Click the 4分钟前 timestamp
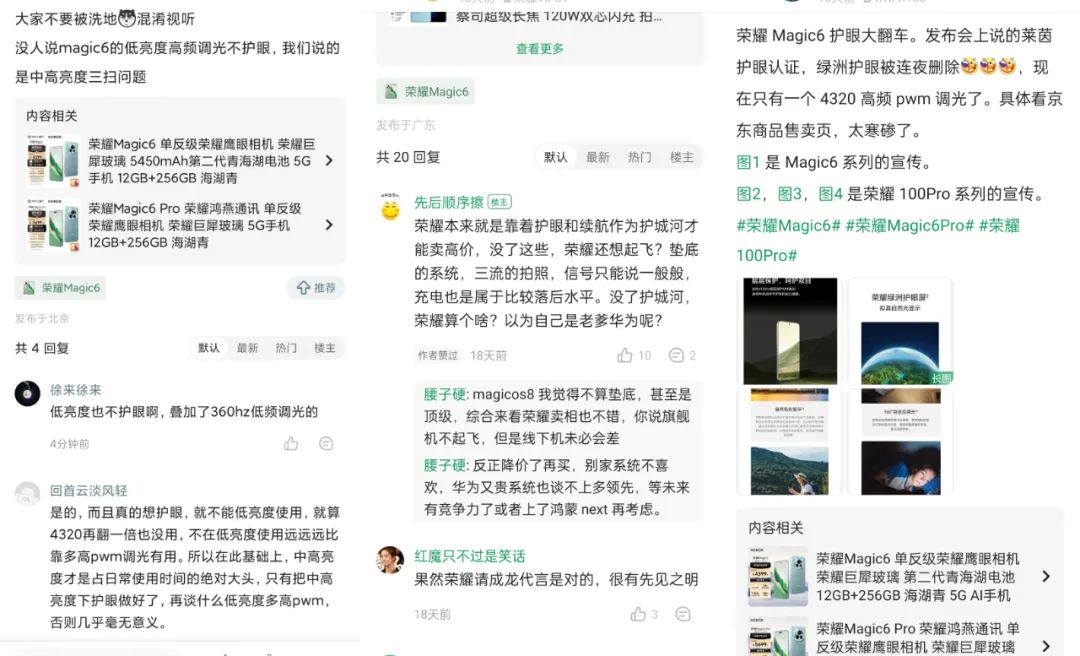 pos(69,444)
